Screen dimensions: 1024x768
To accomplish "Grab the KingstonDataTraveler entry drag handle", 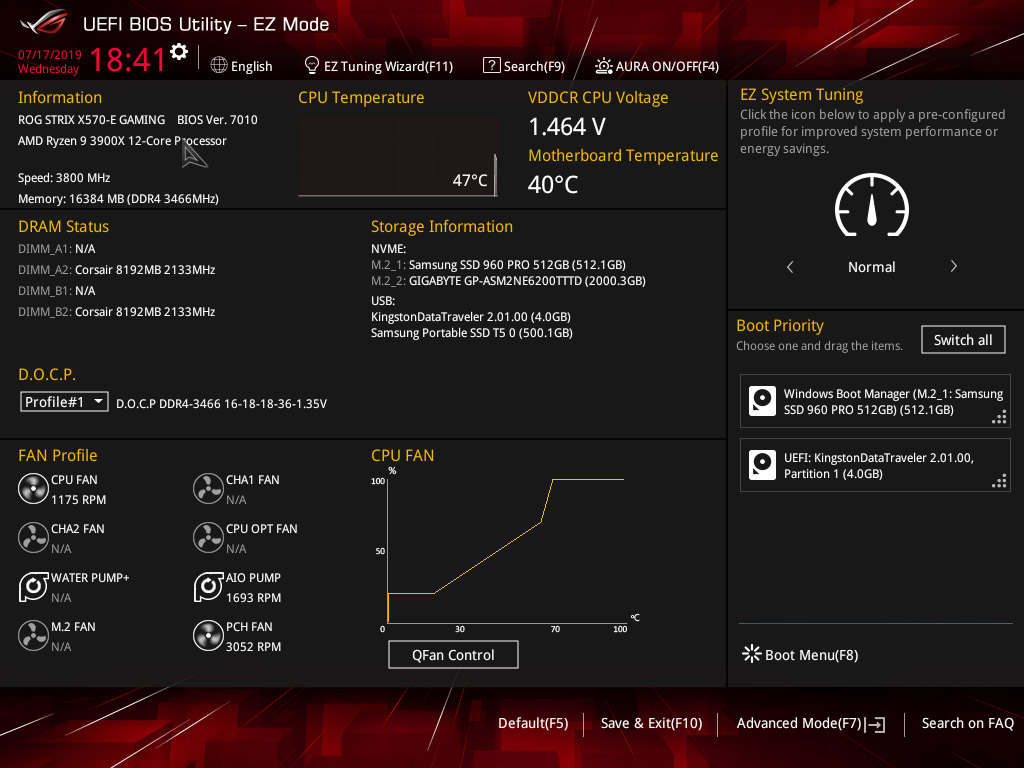I will pos(999,481).
